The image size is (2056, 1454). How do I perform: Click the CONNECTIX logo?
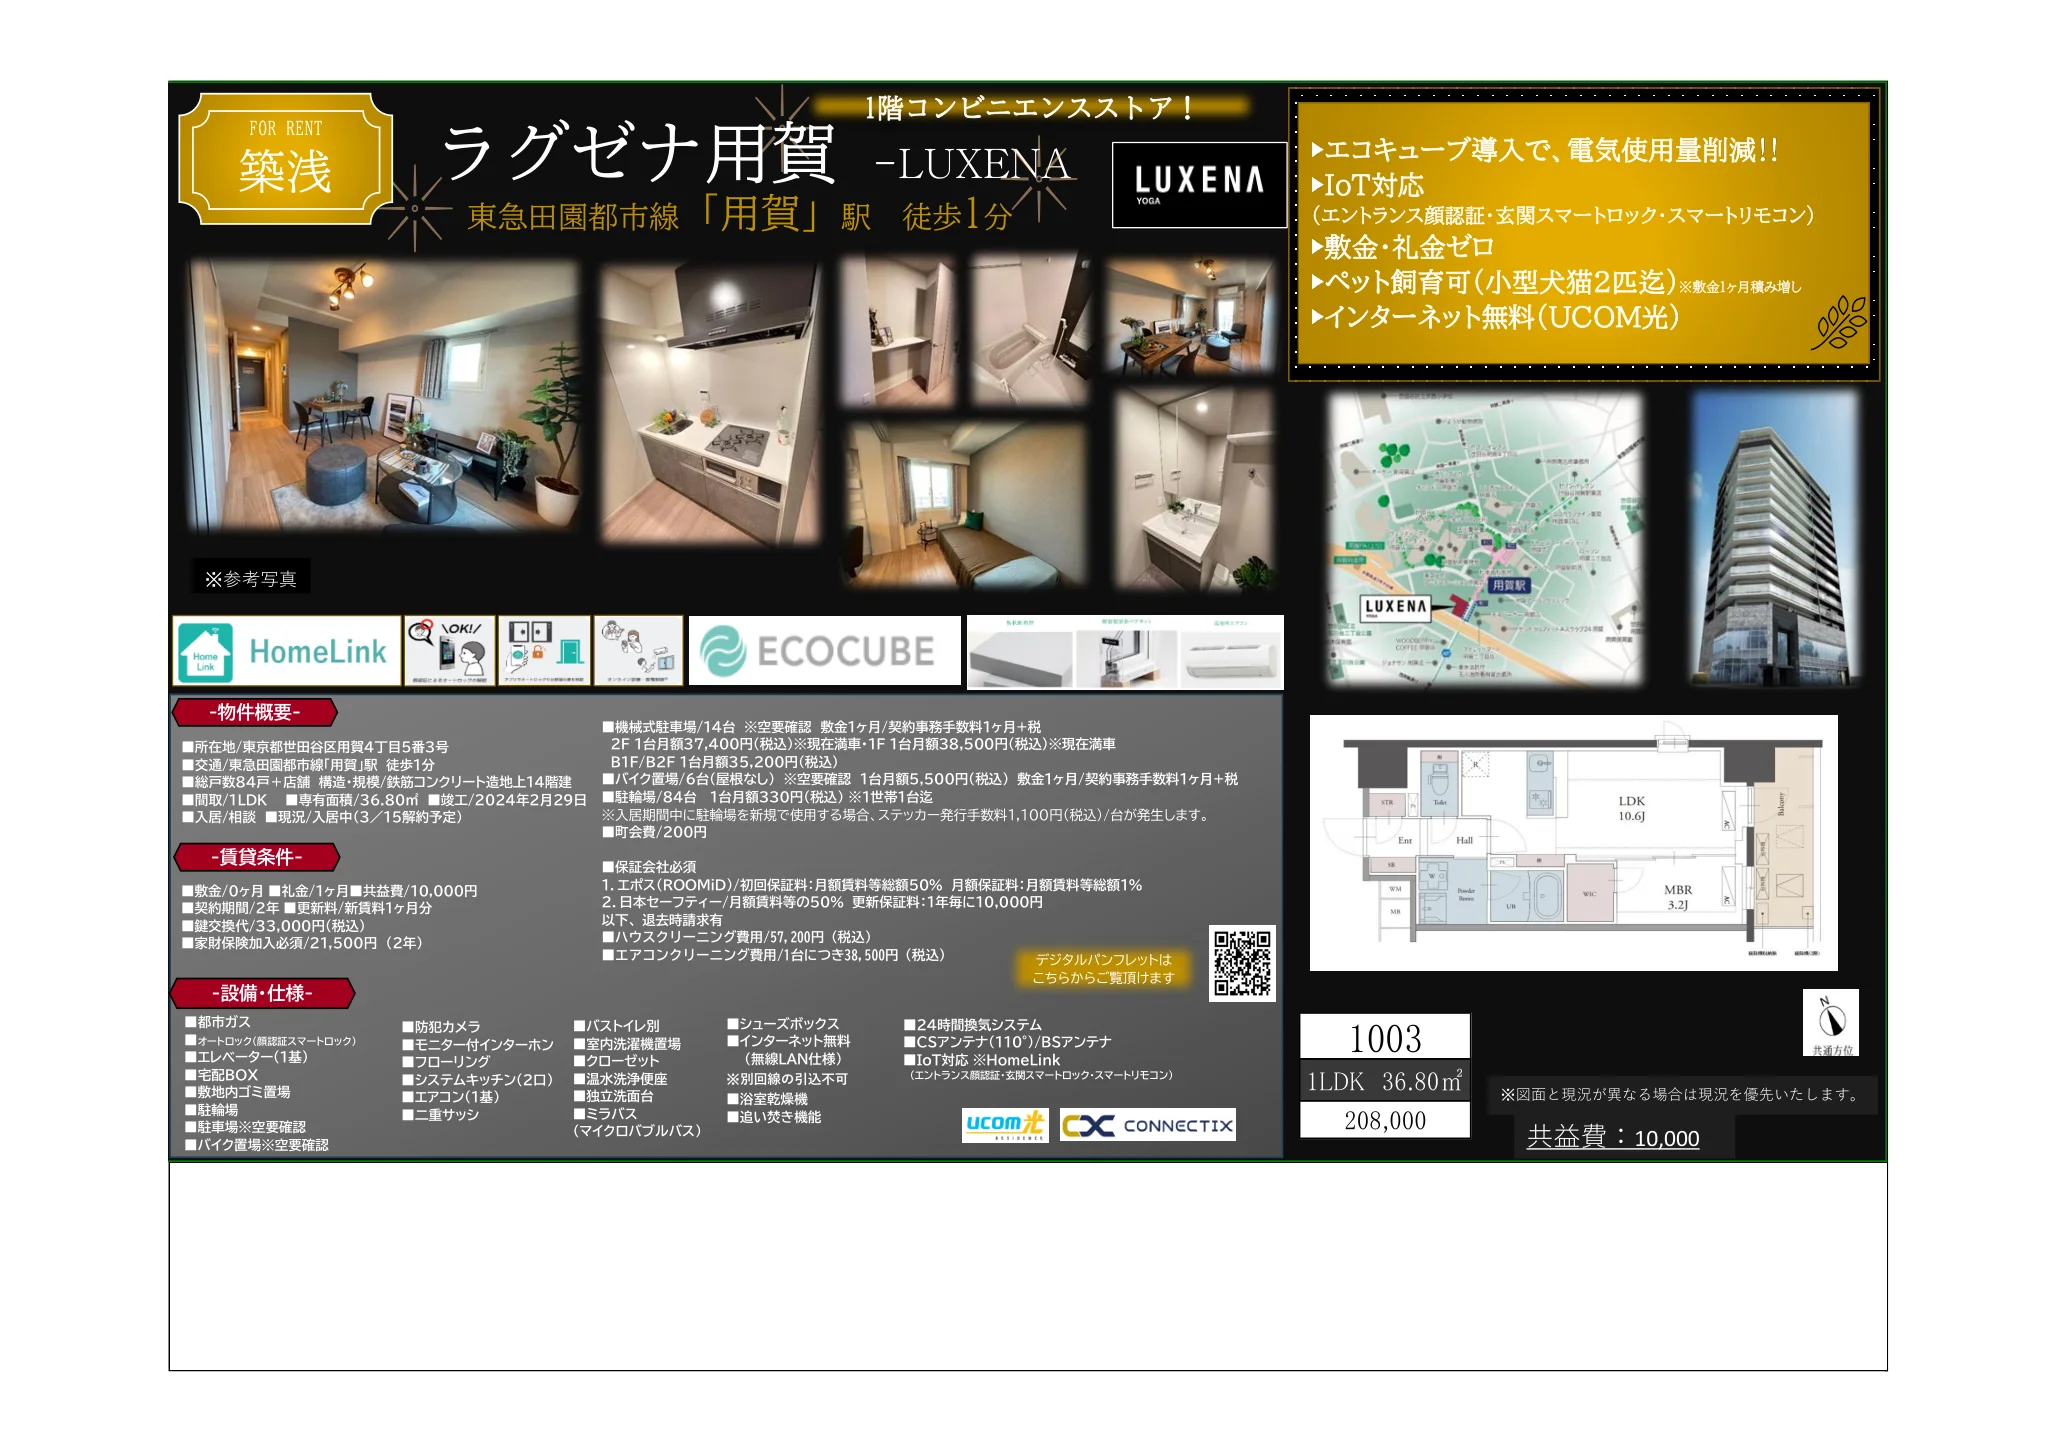click(1148, 1125)
